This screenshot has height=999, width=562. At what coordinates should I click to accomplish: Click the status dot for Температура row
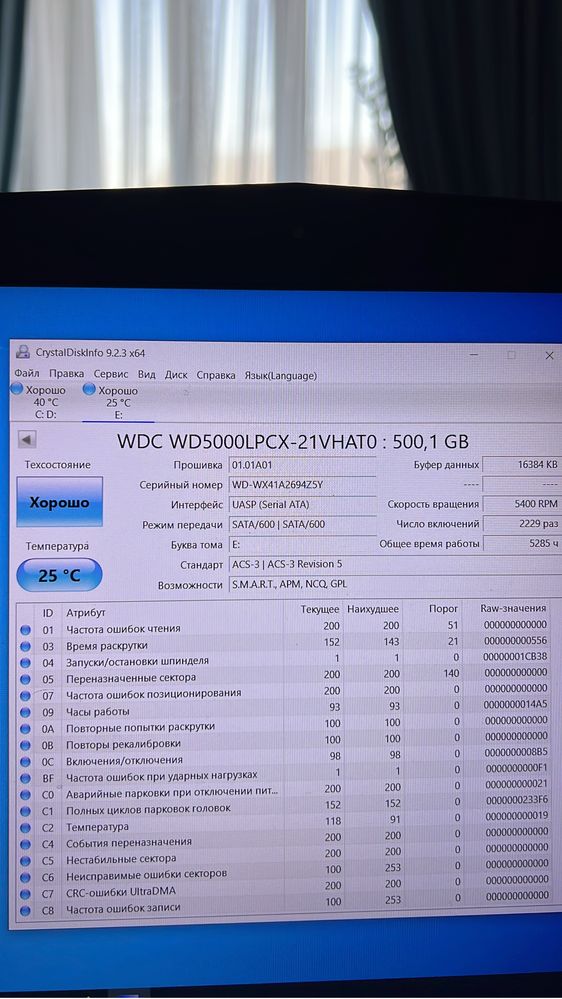click(25, 828)
